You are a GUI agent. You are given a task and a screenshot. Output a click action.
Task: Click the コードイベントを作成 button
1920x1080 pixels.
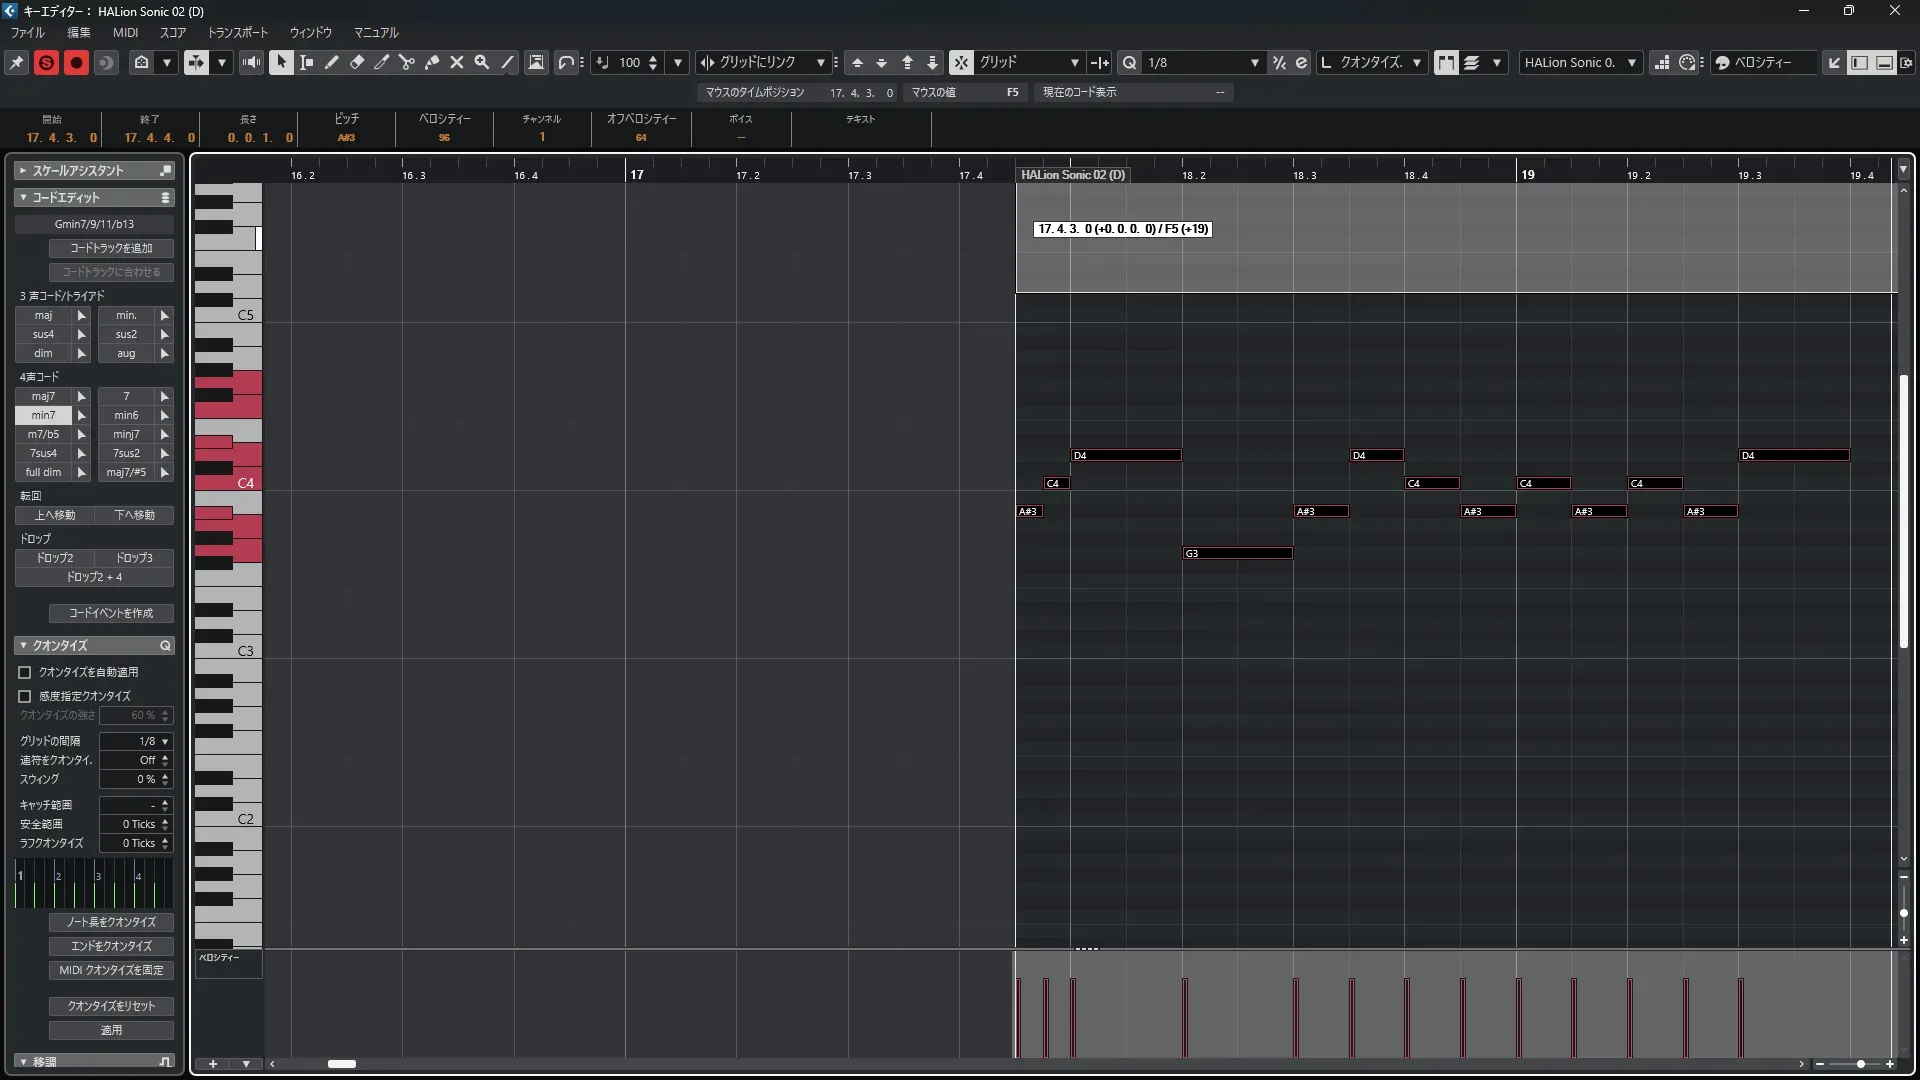(x=111, y=613)
